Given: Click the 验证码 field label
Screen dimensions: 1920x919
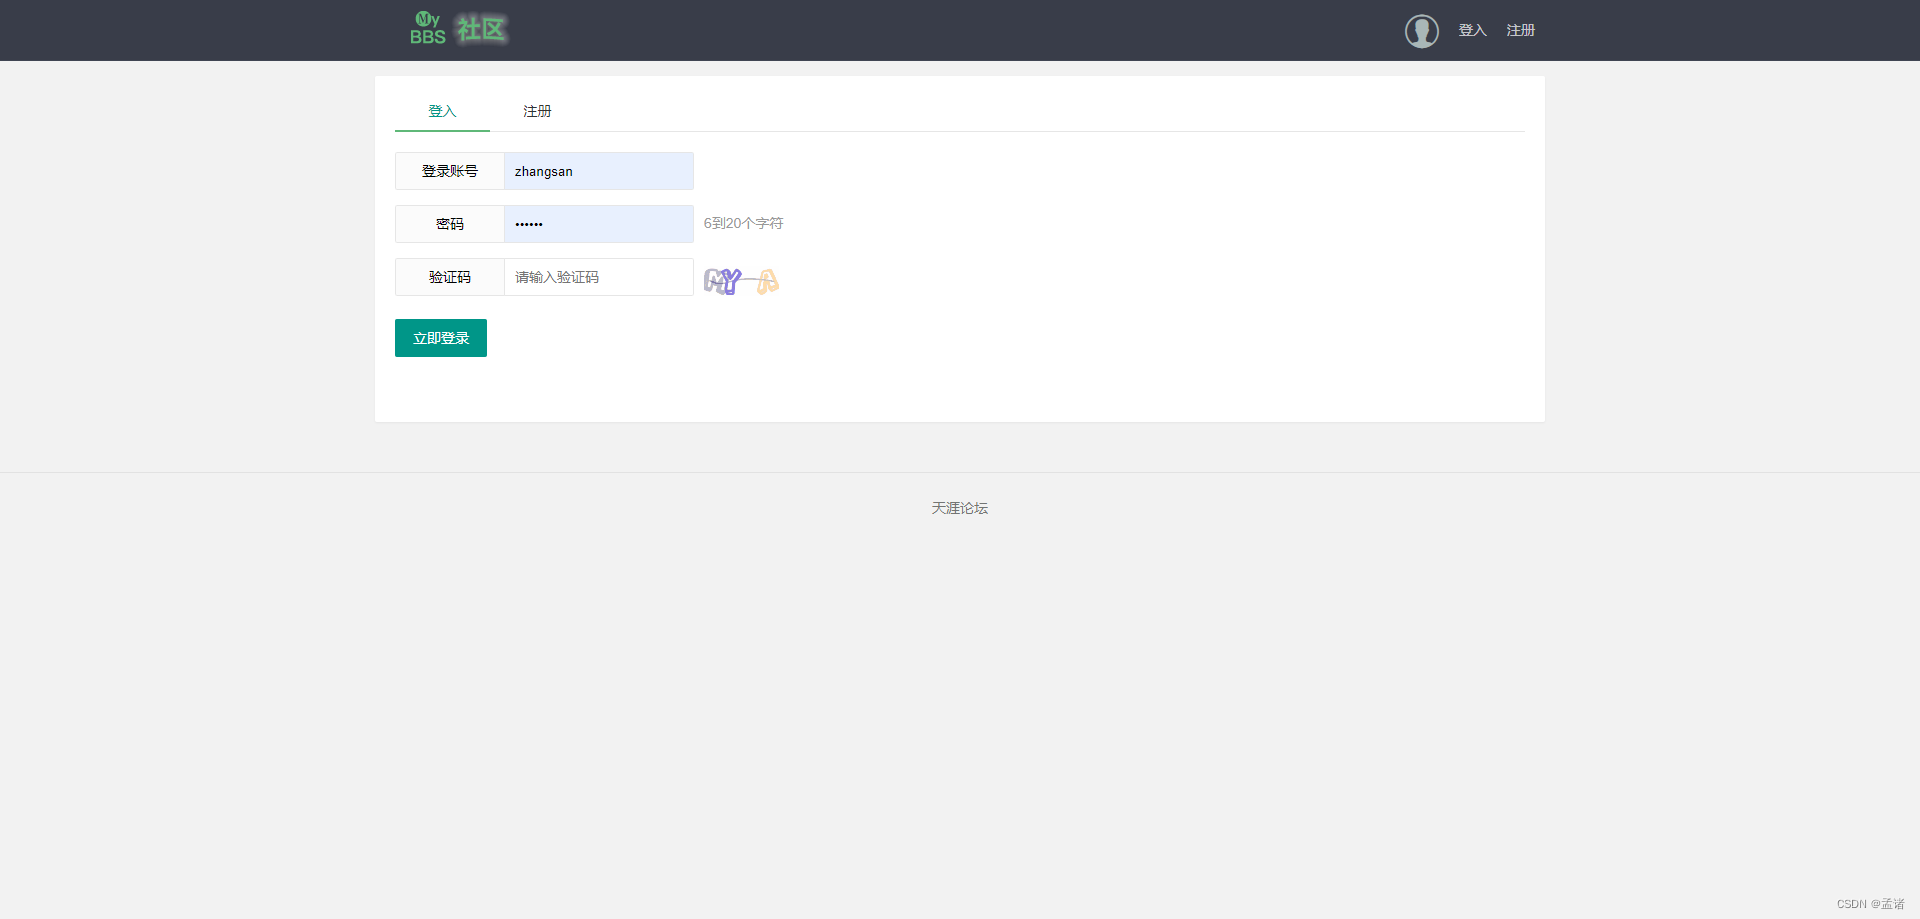Looking at the screenshot, I should (450, 277).
